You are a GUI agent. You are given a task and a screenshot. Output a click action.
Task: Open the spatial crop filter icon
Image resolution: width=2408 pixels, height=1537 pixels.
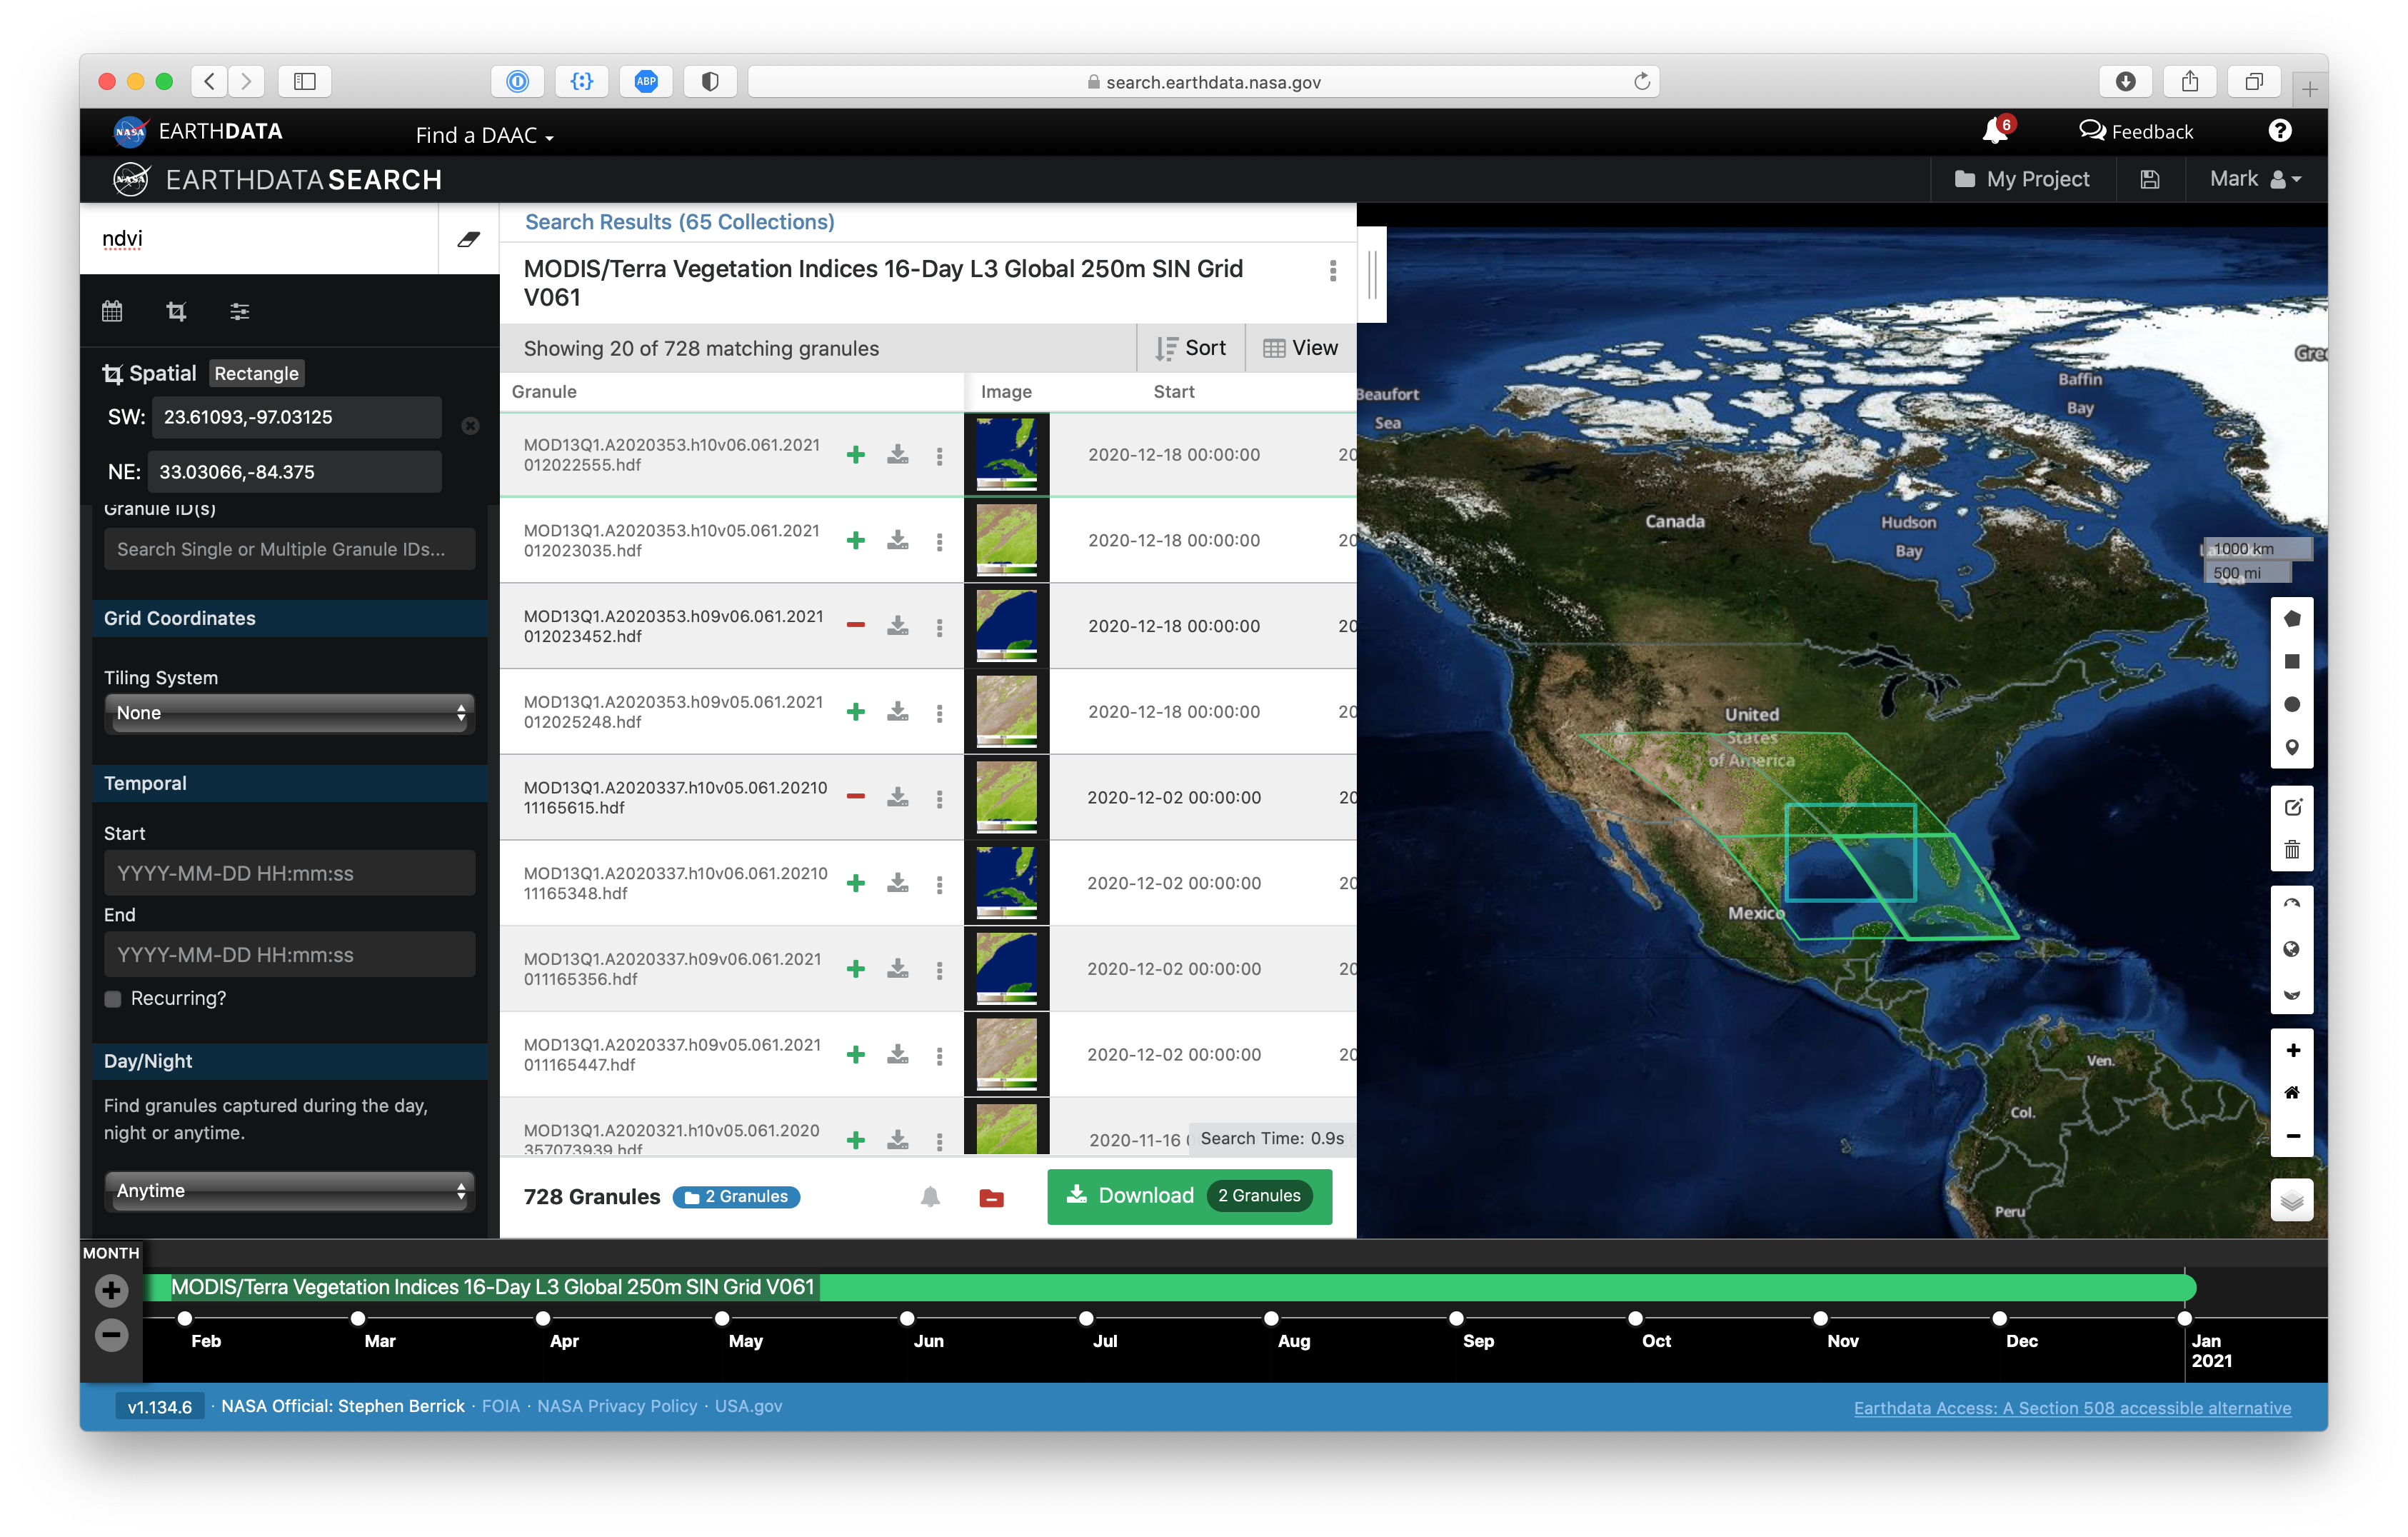tap(176, 312)
